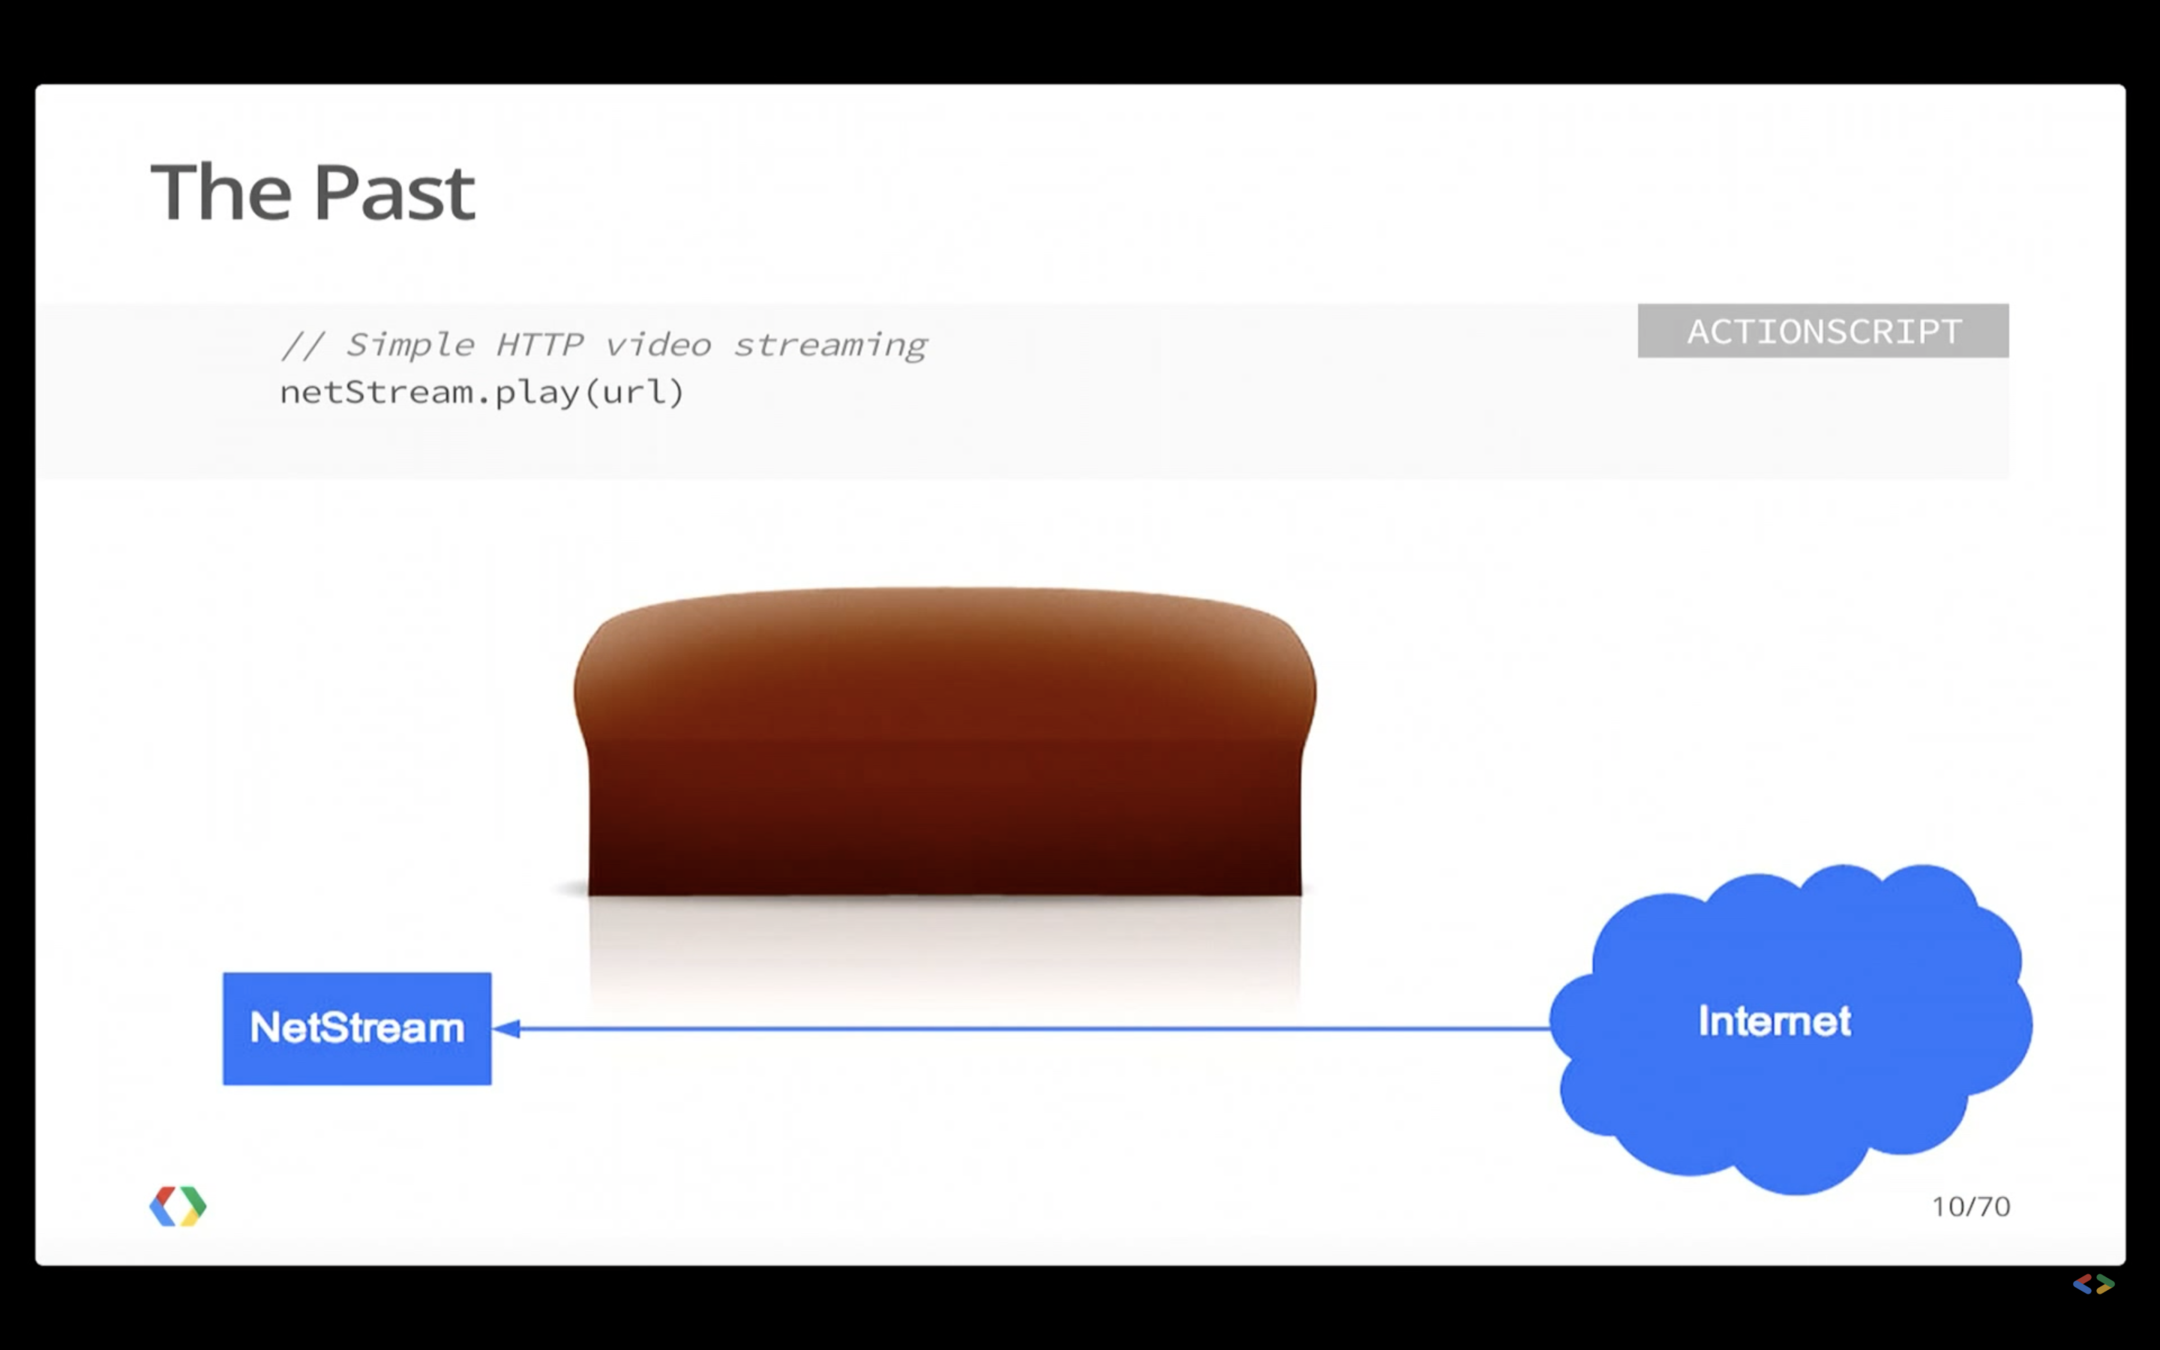Click the 'Simple HTTP video streaming' comment
The image size is (2160, 1350).
click(604, 345)
